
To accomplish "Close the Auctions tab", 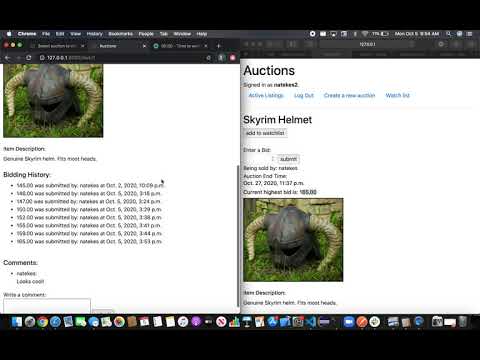I will click(144, 46).
